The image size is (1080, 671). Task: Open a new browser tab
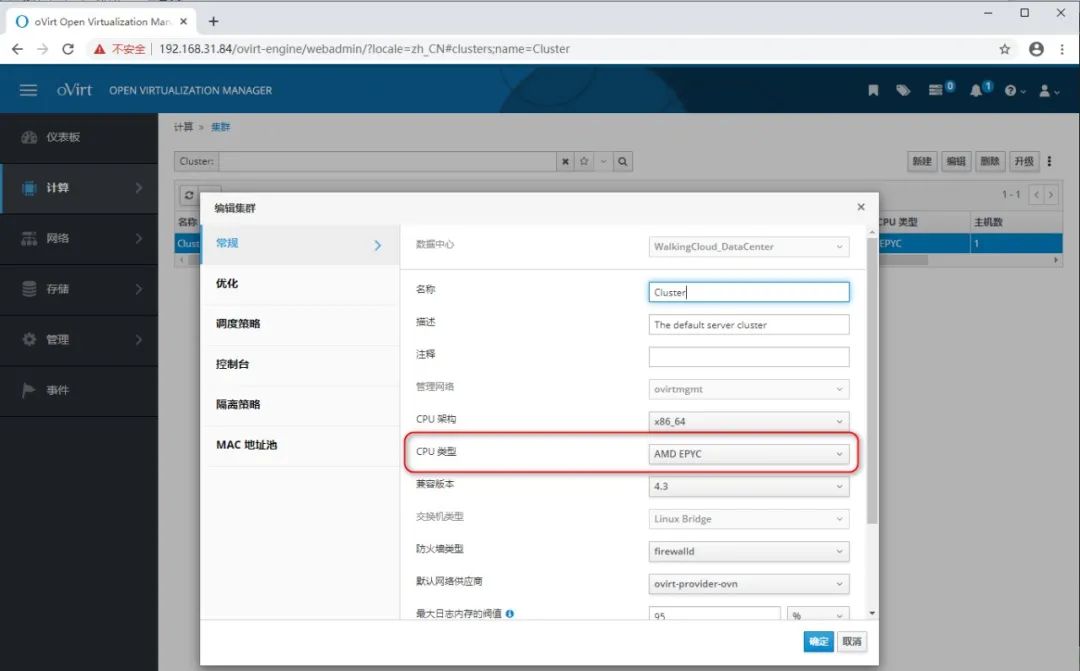point(214,21)
